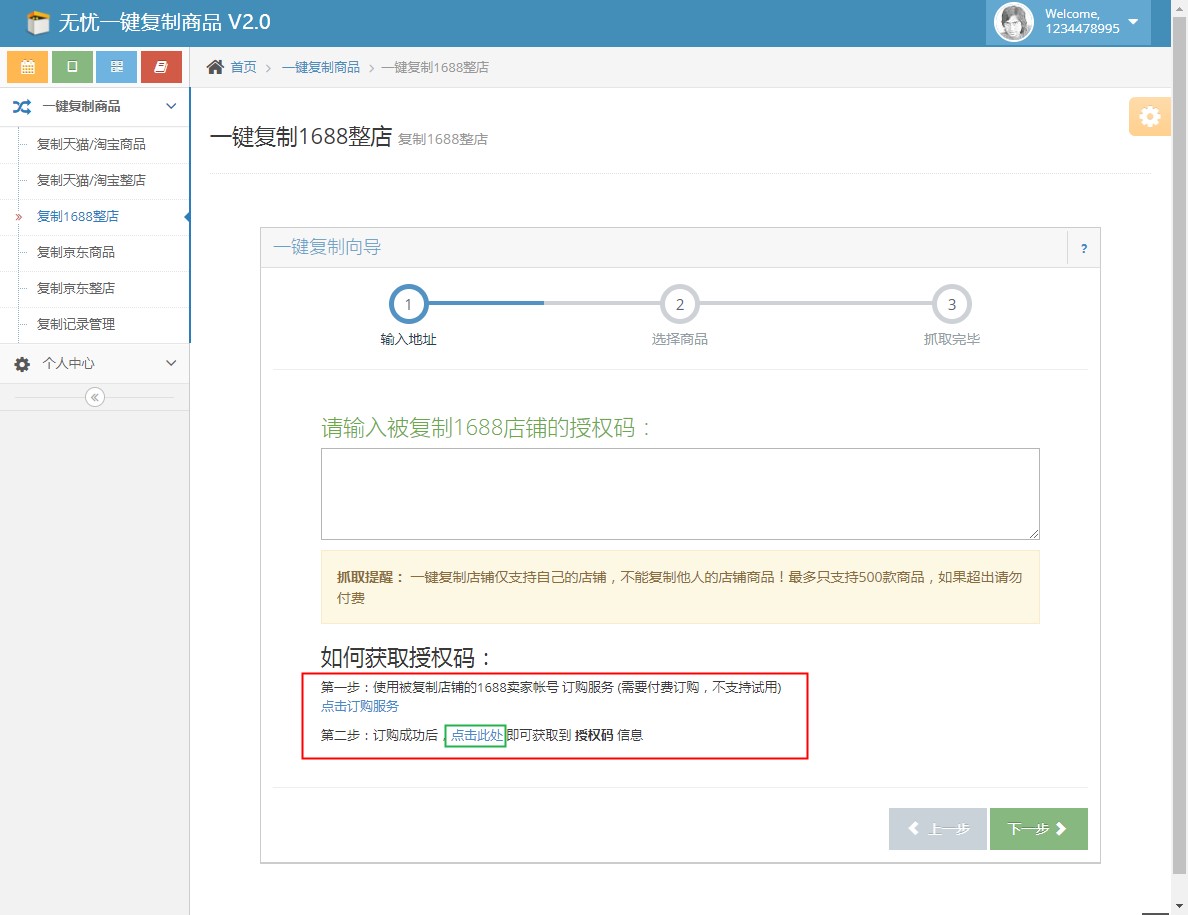1188x915 pixels.
Task: Click the 点击此处 link for 授权码
Action: pos(476,735)
